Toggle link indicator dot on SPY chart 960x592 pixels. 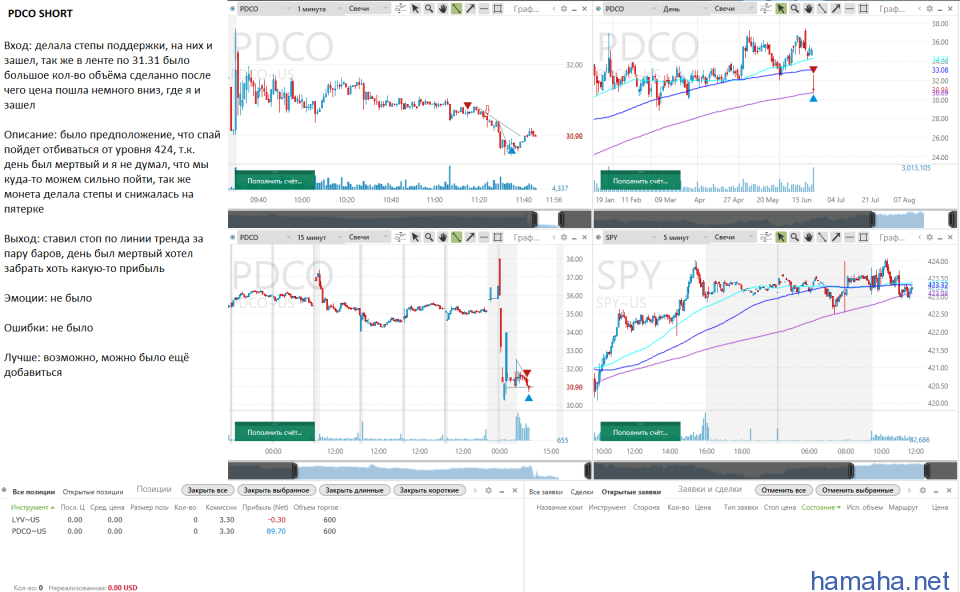tap(598, 237)
